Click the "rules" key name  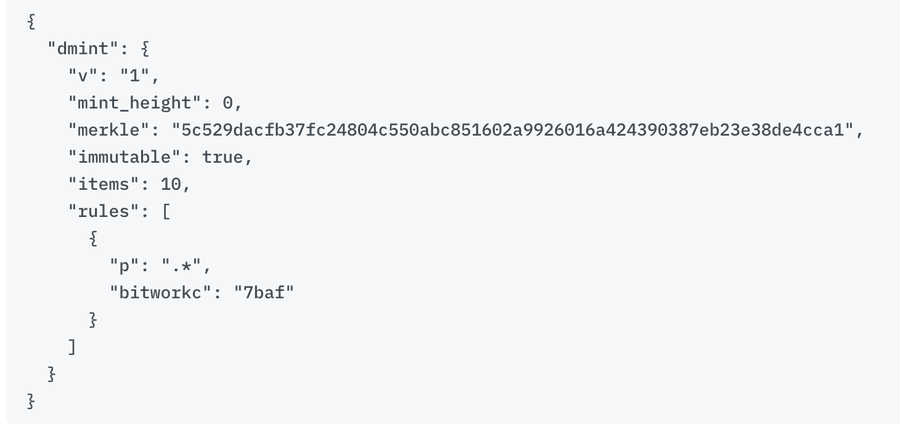pyautogui.click(x=106, y=212)
